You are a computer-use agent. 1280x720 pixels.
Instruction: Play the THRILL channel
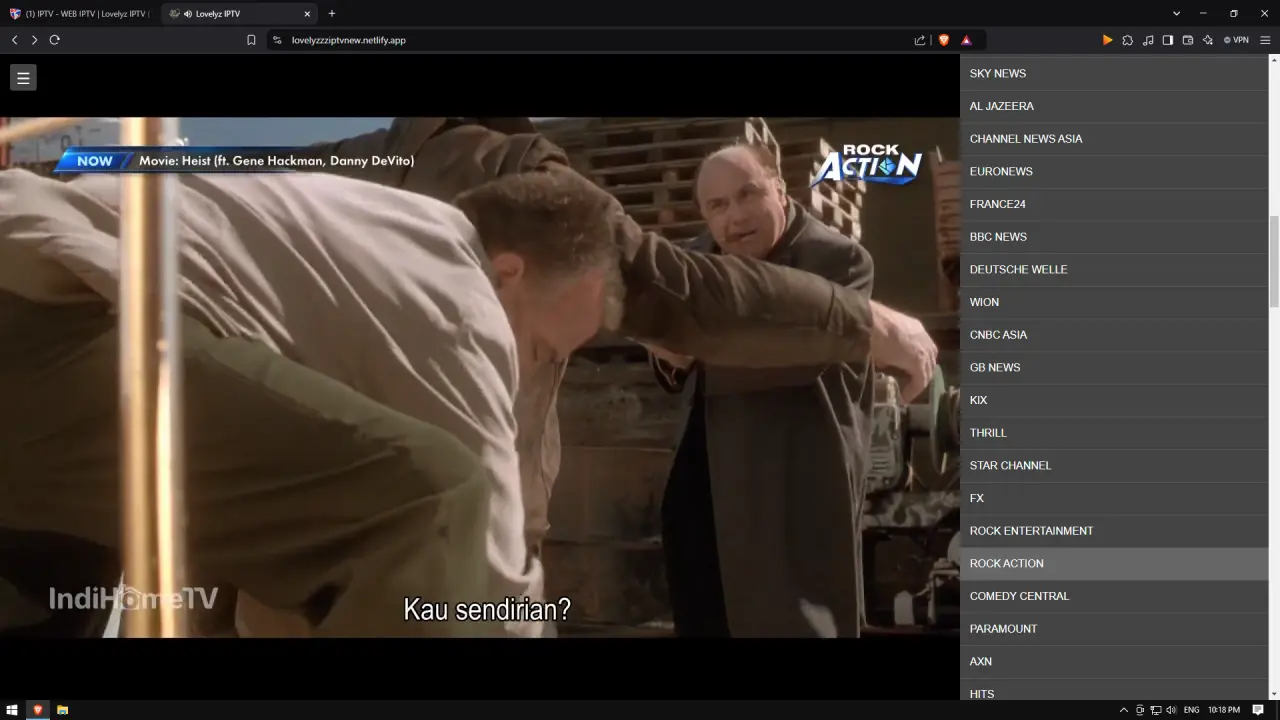pyautogui.click(x=1114, y=433)
